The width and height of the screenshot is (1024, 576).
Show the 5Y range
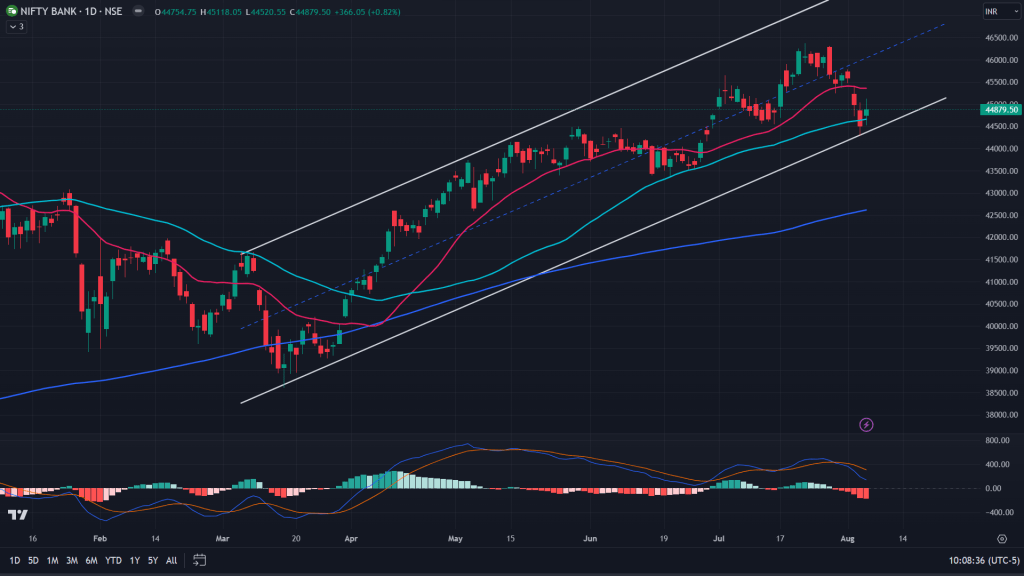click(152, 560)
